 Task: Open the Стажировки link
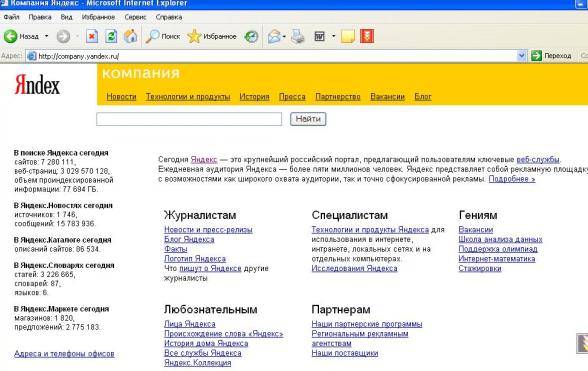click(480, 269)
